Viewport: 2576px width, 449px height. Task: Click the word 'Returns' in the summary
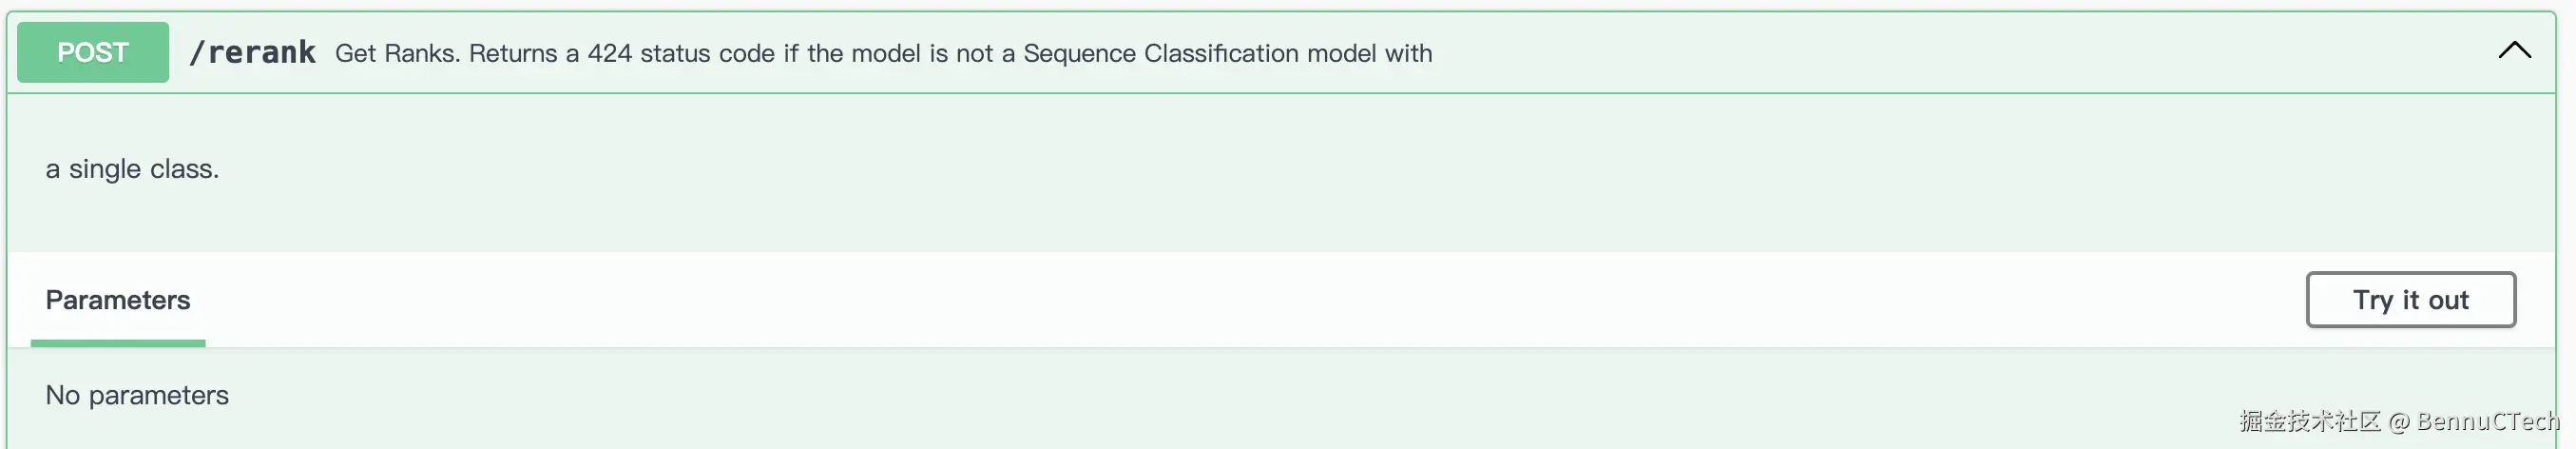pyautogui.click(x=513, y=53)
